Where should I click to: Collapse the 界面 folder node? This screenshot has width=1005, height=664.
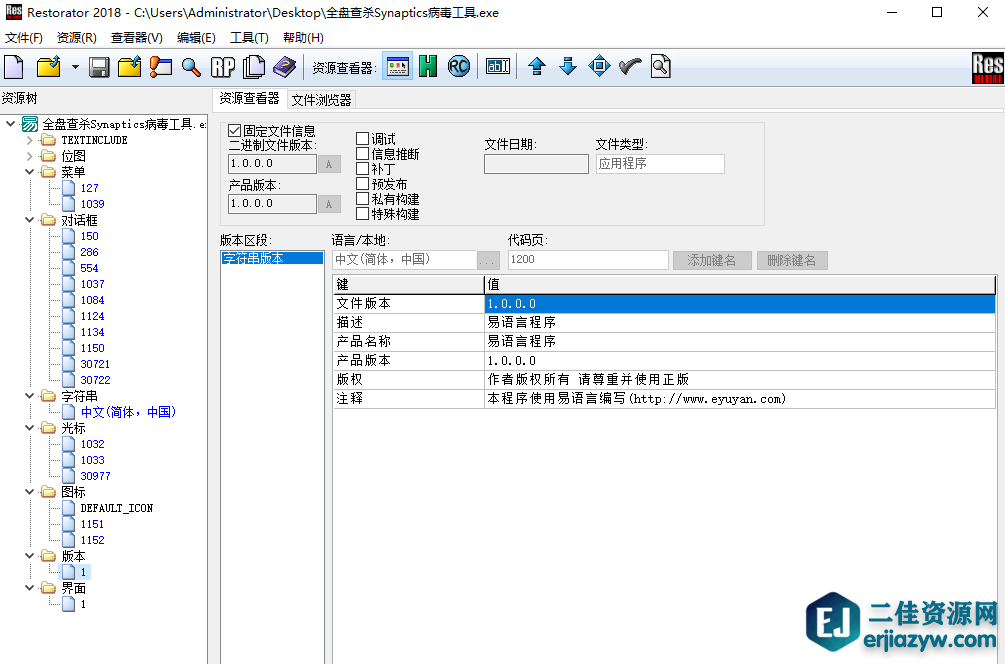[29, 588]
